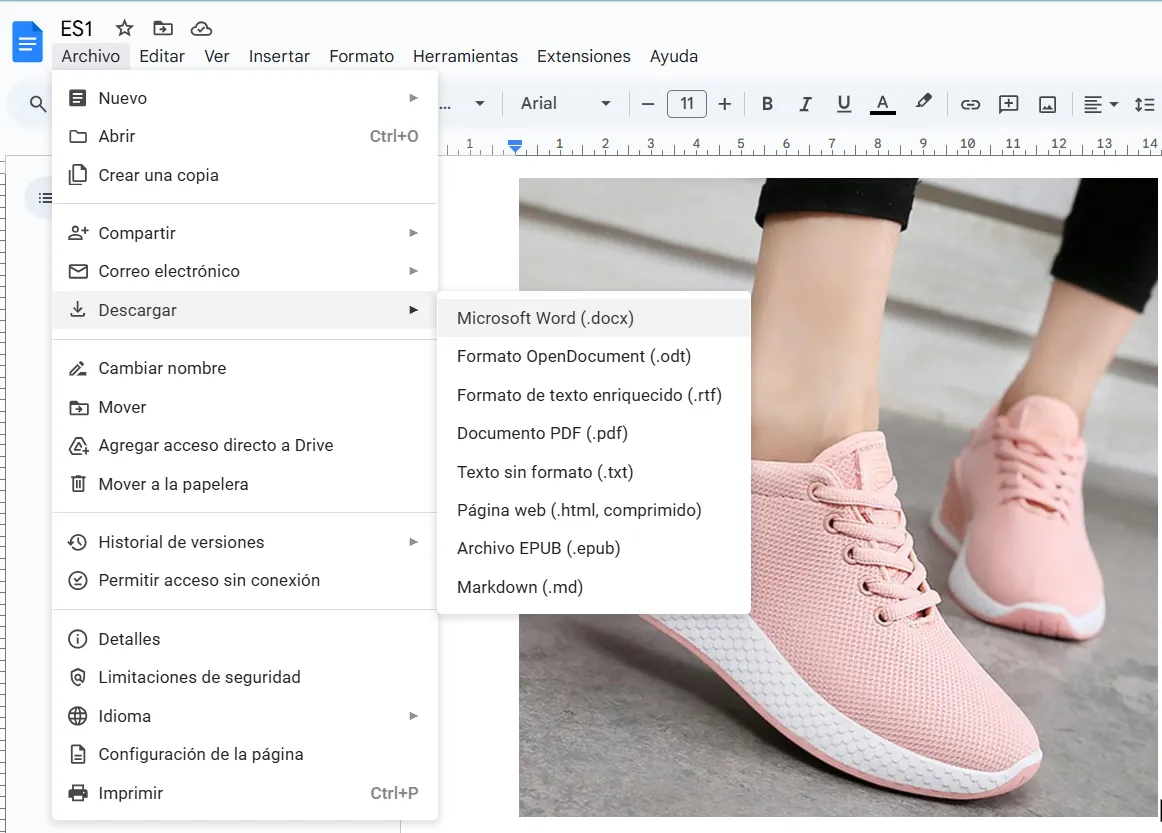Open the text color picker
Image resolution: width=1162 pixels, height=833 pixels.
[x=882, y=104]
